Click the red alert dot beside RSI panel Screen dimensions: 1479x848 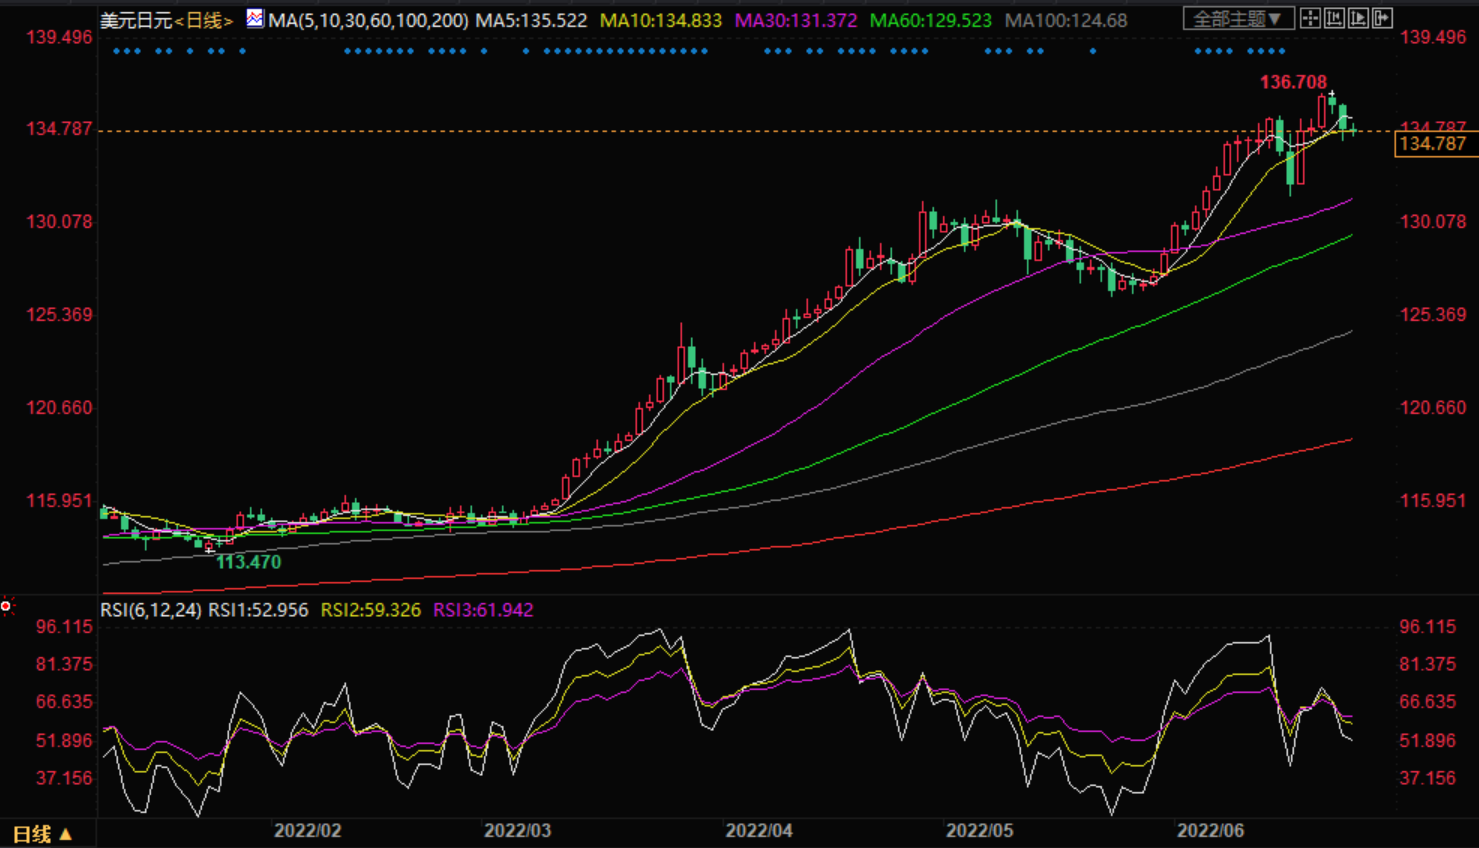(x=6, y=606)
